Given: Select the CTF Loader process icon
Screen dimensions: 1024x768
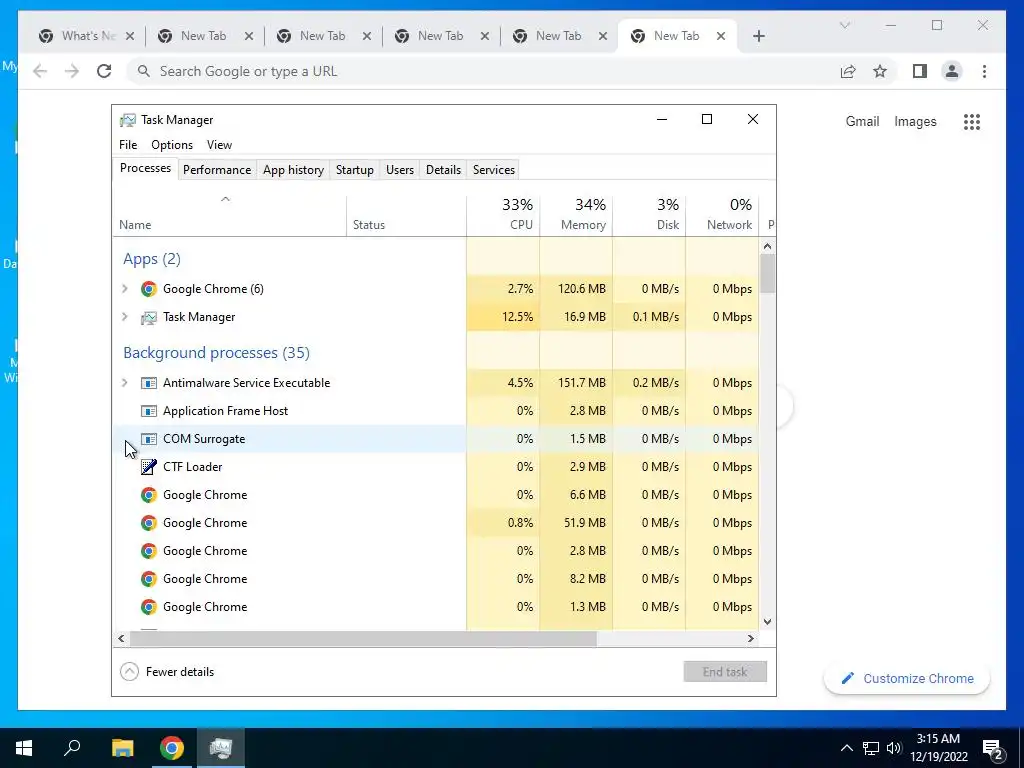Looking at the screenshot, I should coord(149,467).
